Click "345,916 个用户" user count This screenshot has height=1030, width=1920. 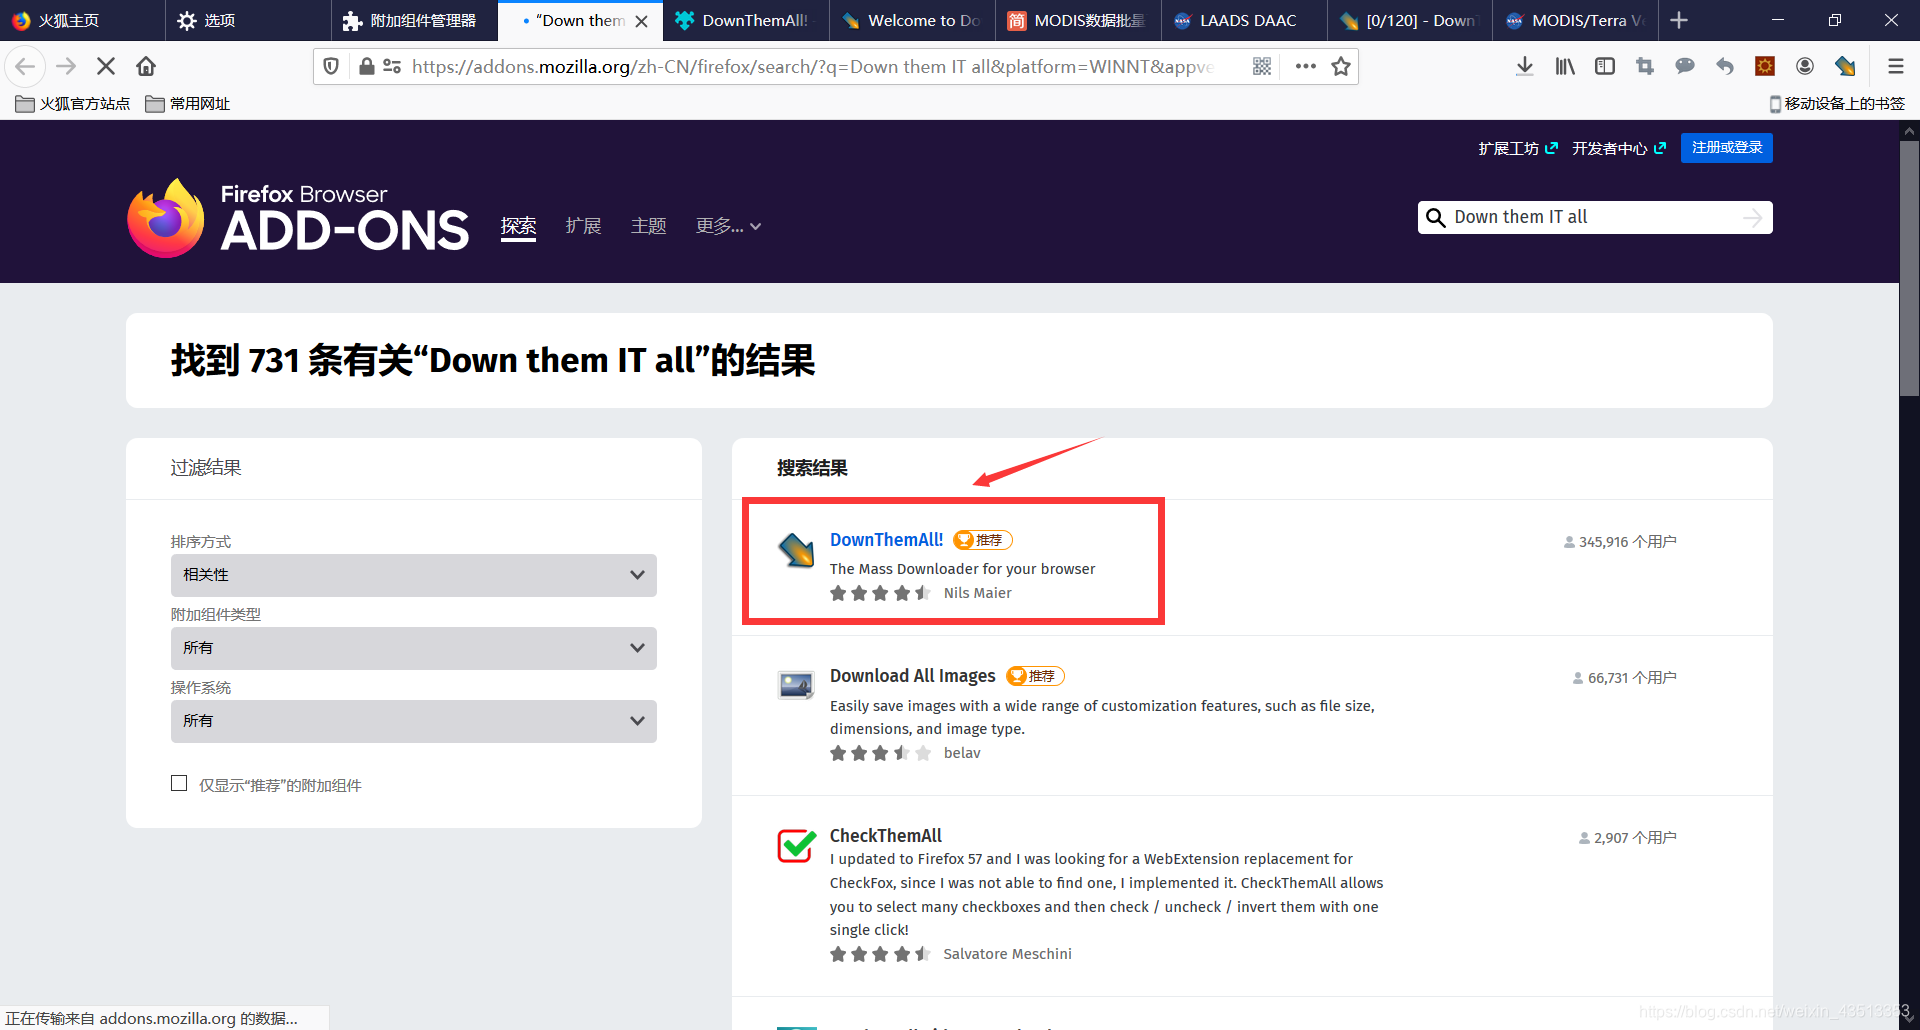pyautogui.click(x=1620, y=542)
